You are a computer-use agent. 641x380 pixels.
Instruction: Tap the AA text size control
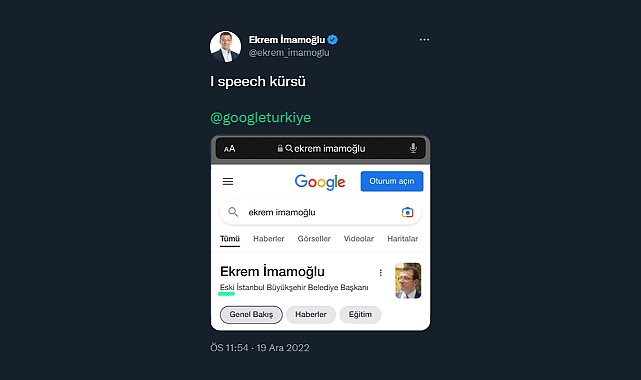point(229,149)
